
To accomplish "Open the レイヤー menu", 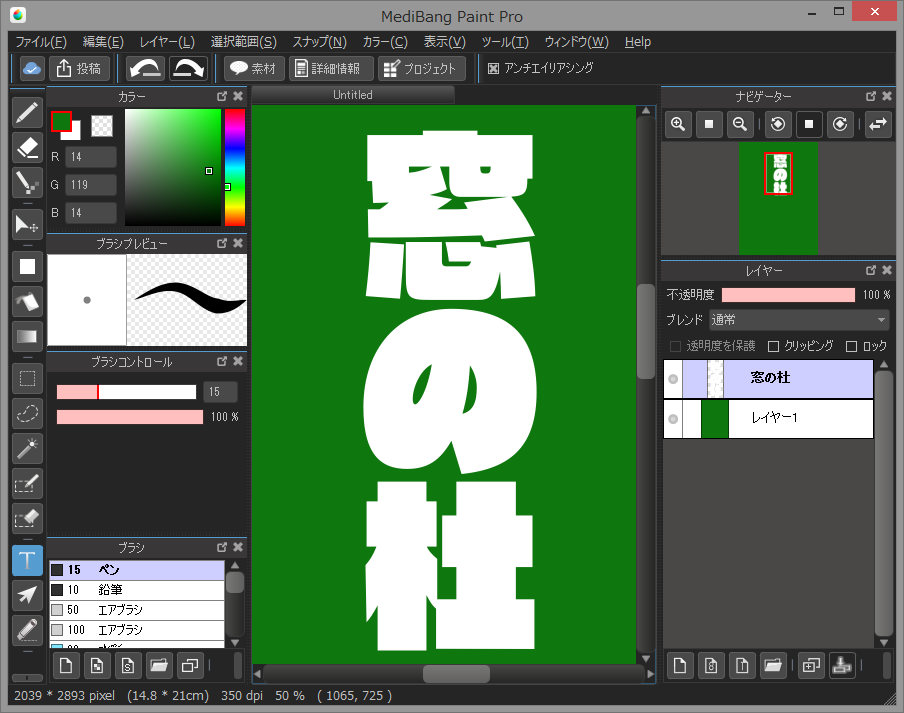I will tap(166, 42).
